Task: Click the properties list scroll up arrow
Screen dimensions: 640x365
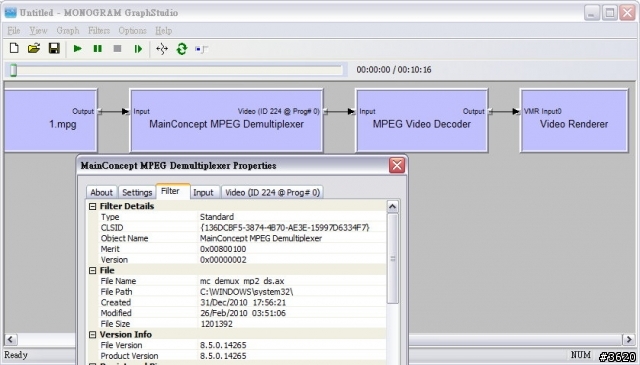Action: tap(392, 206)
